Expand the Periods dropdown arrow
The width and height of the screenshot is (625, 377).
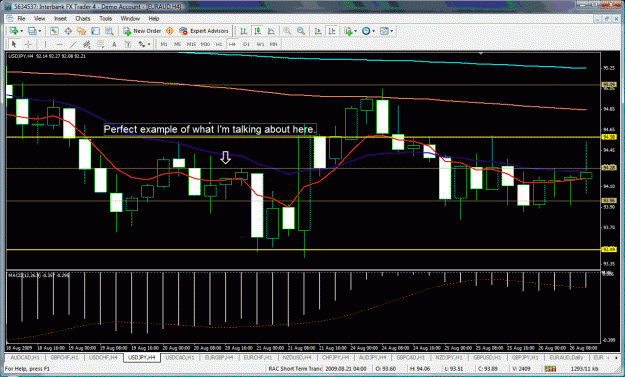[x=373, y=31]
